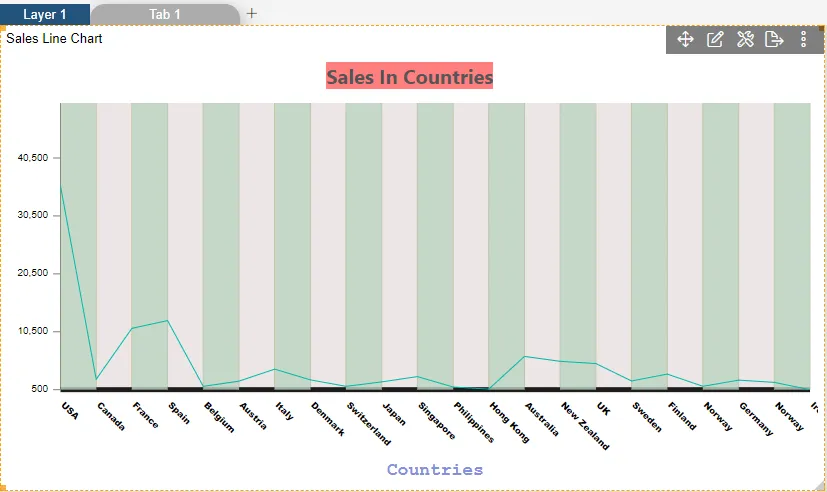The width and height of the screenshot is (827, 492).
Task: Select the Sales Line Chart widget label
Action: pos(54,39)
